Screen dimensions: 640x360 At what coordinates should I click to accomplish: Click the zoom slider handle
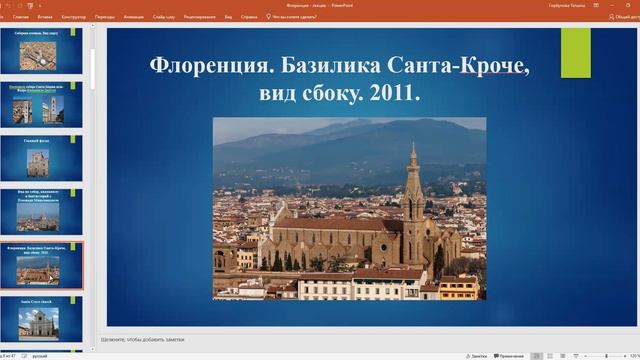pos(607,356)
